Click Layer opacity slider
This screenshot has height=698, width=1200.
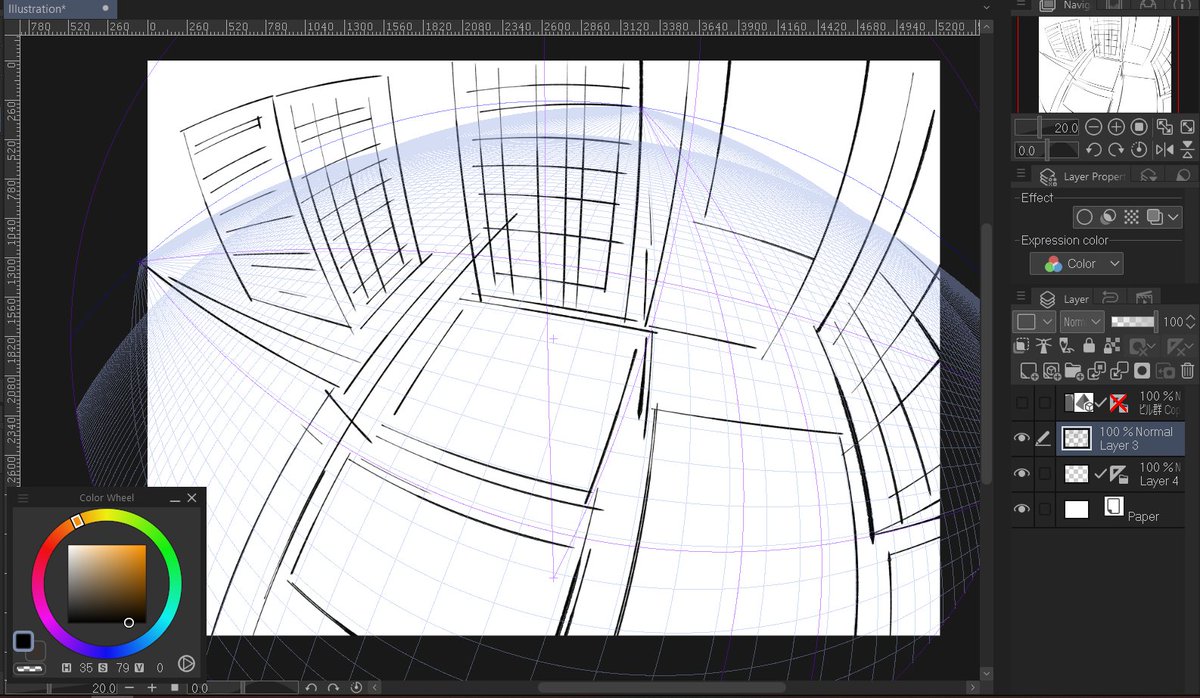coord(1134,322)
